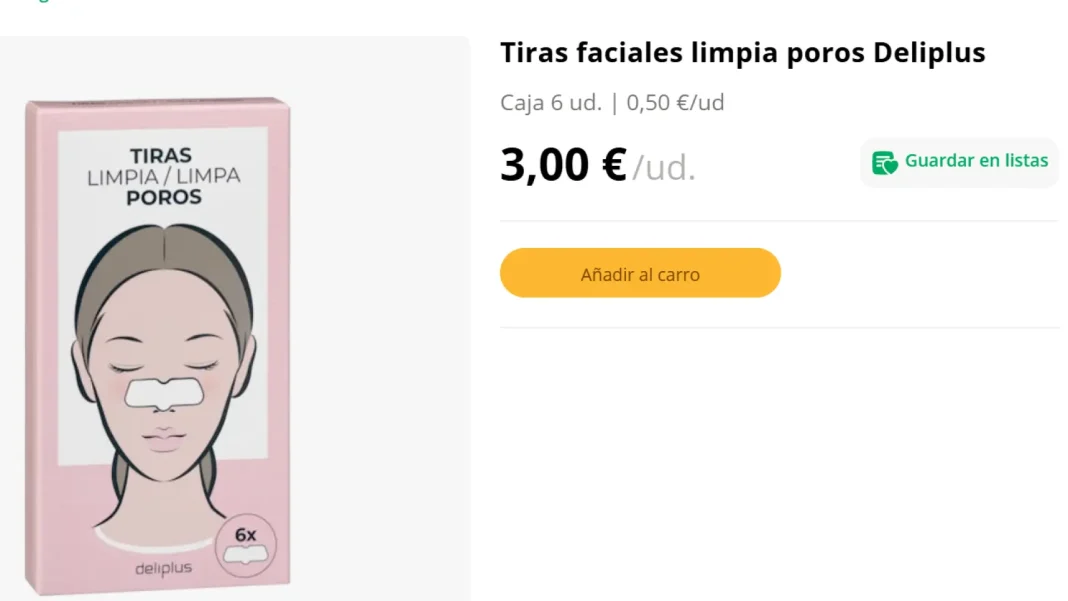Click the 'POROS' word on the box
Image resolution: width=1068 pixels, height=601 pixels.
point(164,197)
